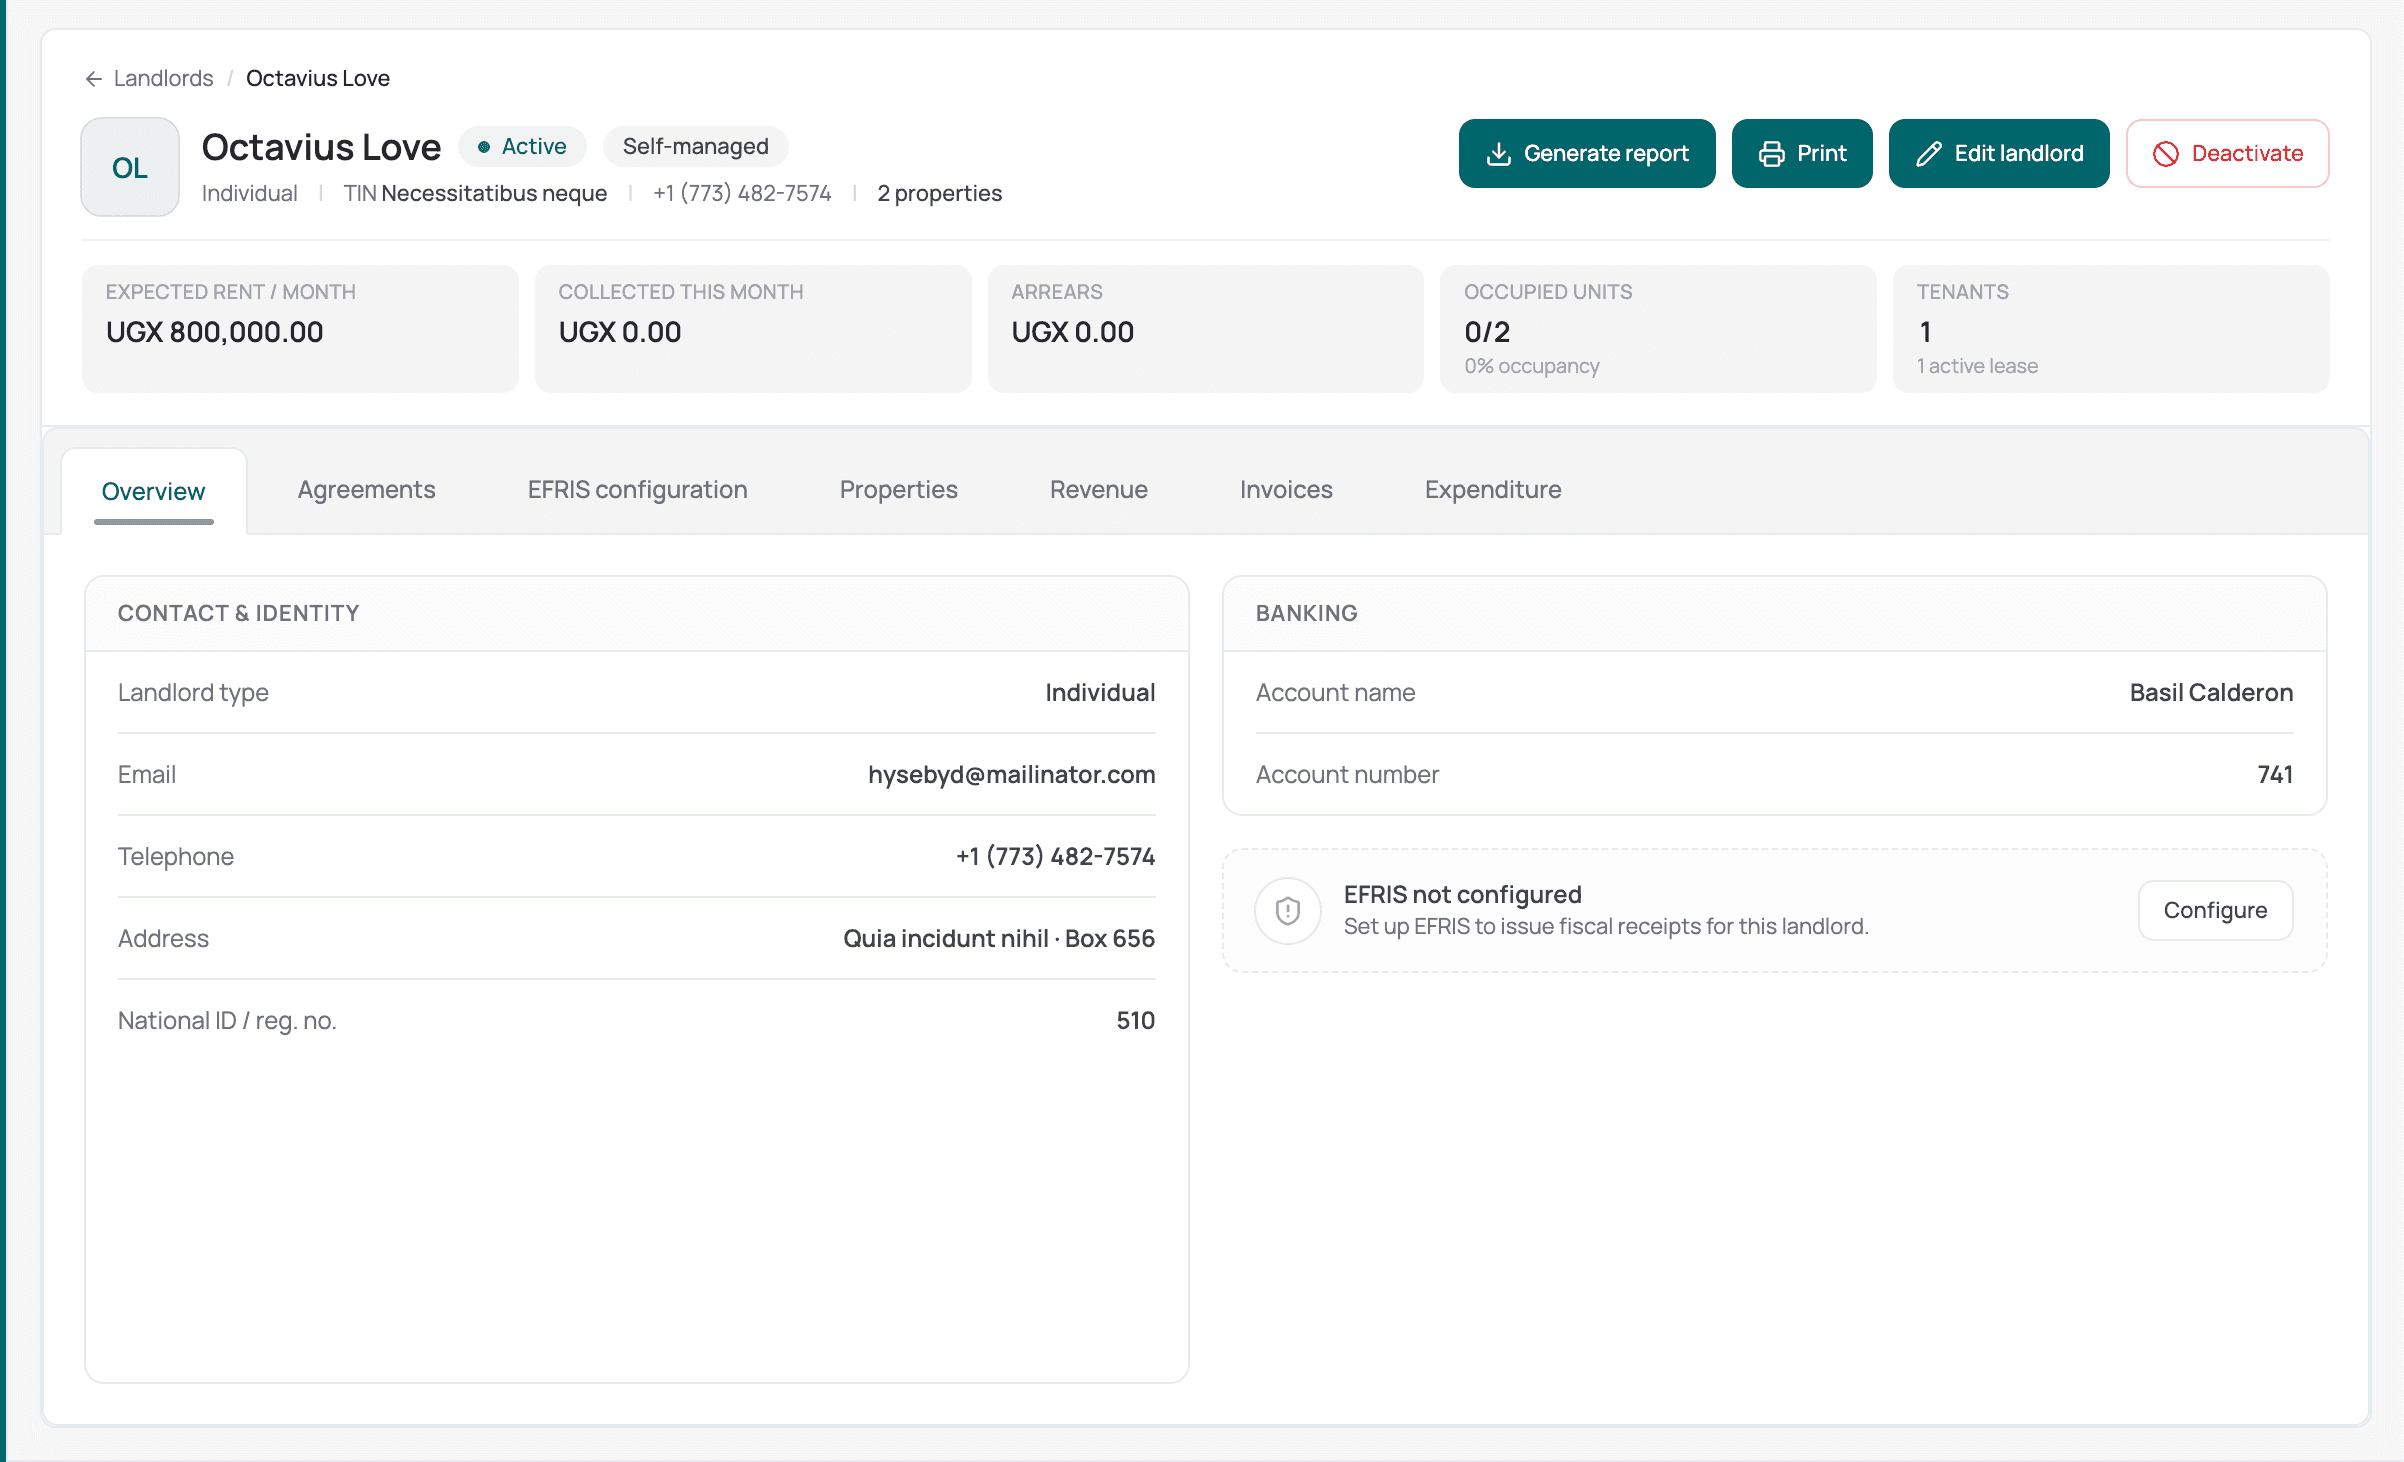Click 0% occupancy text

pos(1532,366)
